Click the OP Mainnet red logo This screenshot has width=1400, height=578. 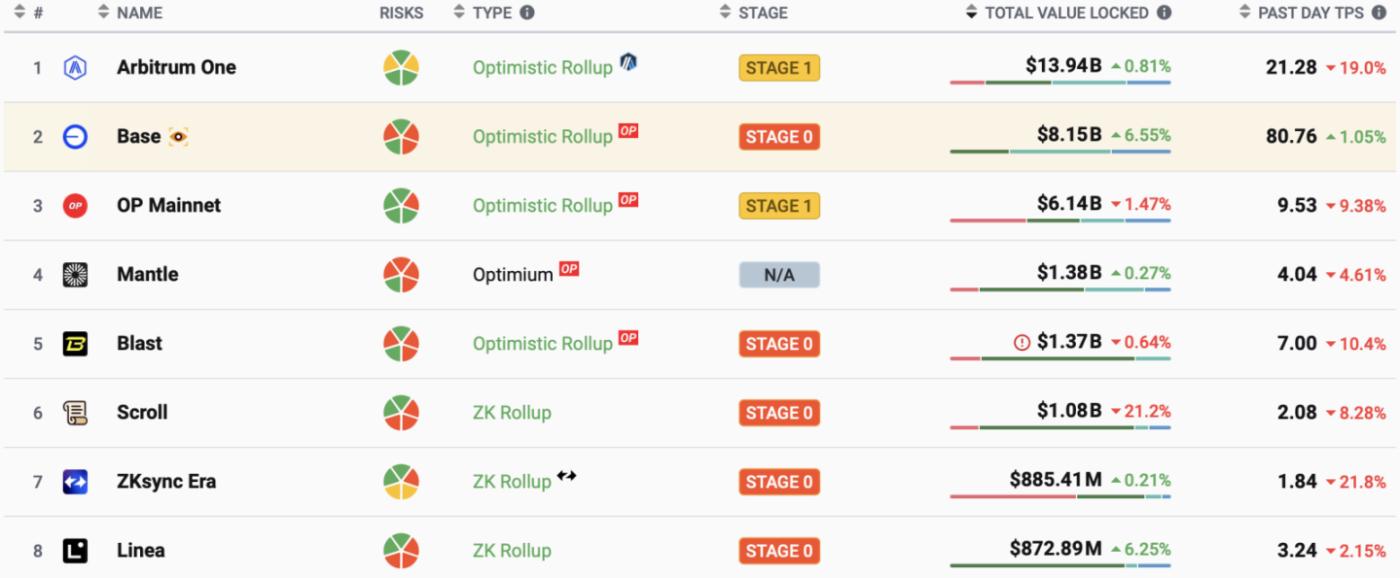coord(75,206)
